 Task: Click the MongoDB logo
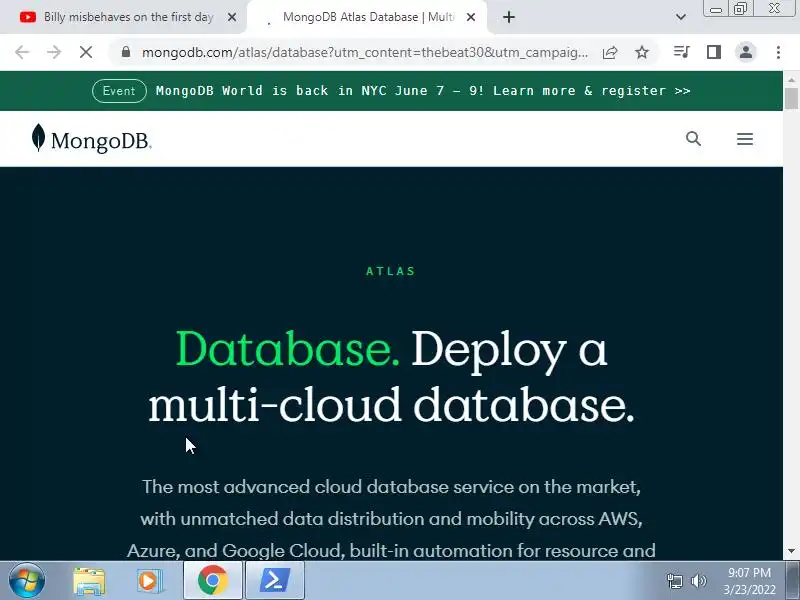pos(91,139)
